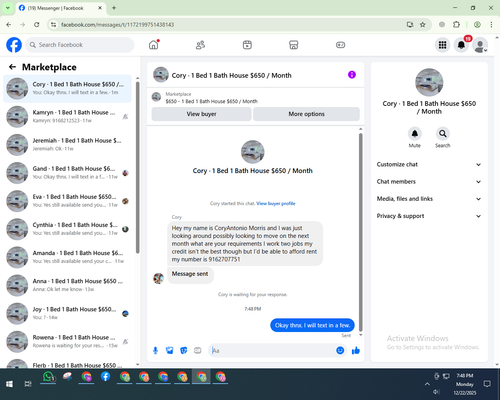Open the Windows action center icon
Image resolution: width=500 pixels, height=400 pixels.
click(487, 384)
